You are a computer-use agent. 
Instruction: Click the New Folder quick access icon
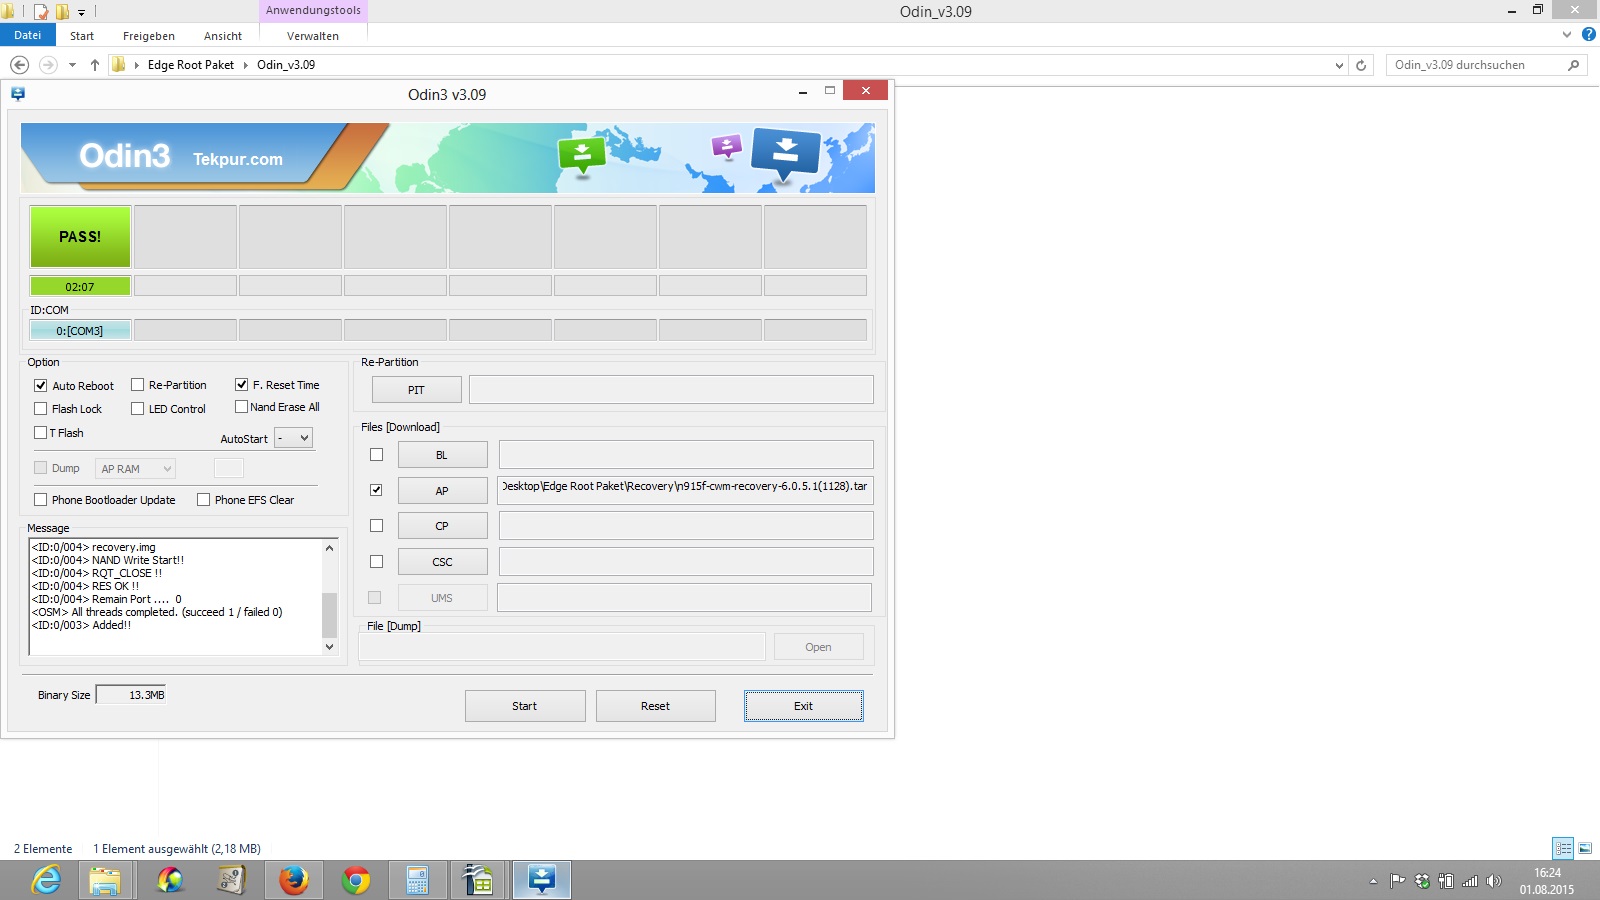tap(62, 12)
